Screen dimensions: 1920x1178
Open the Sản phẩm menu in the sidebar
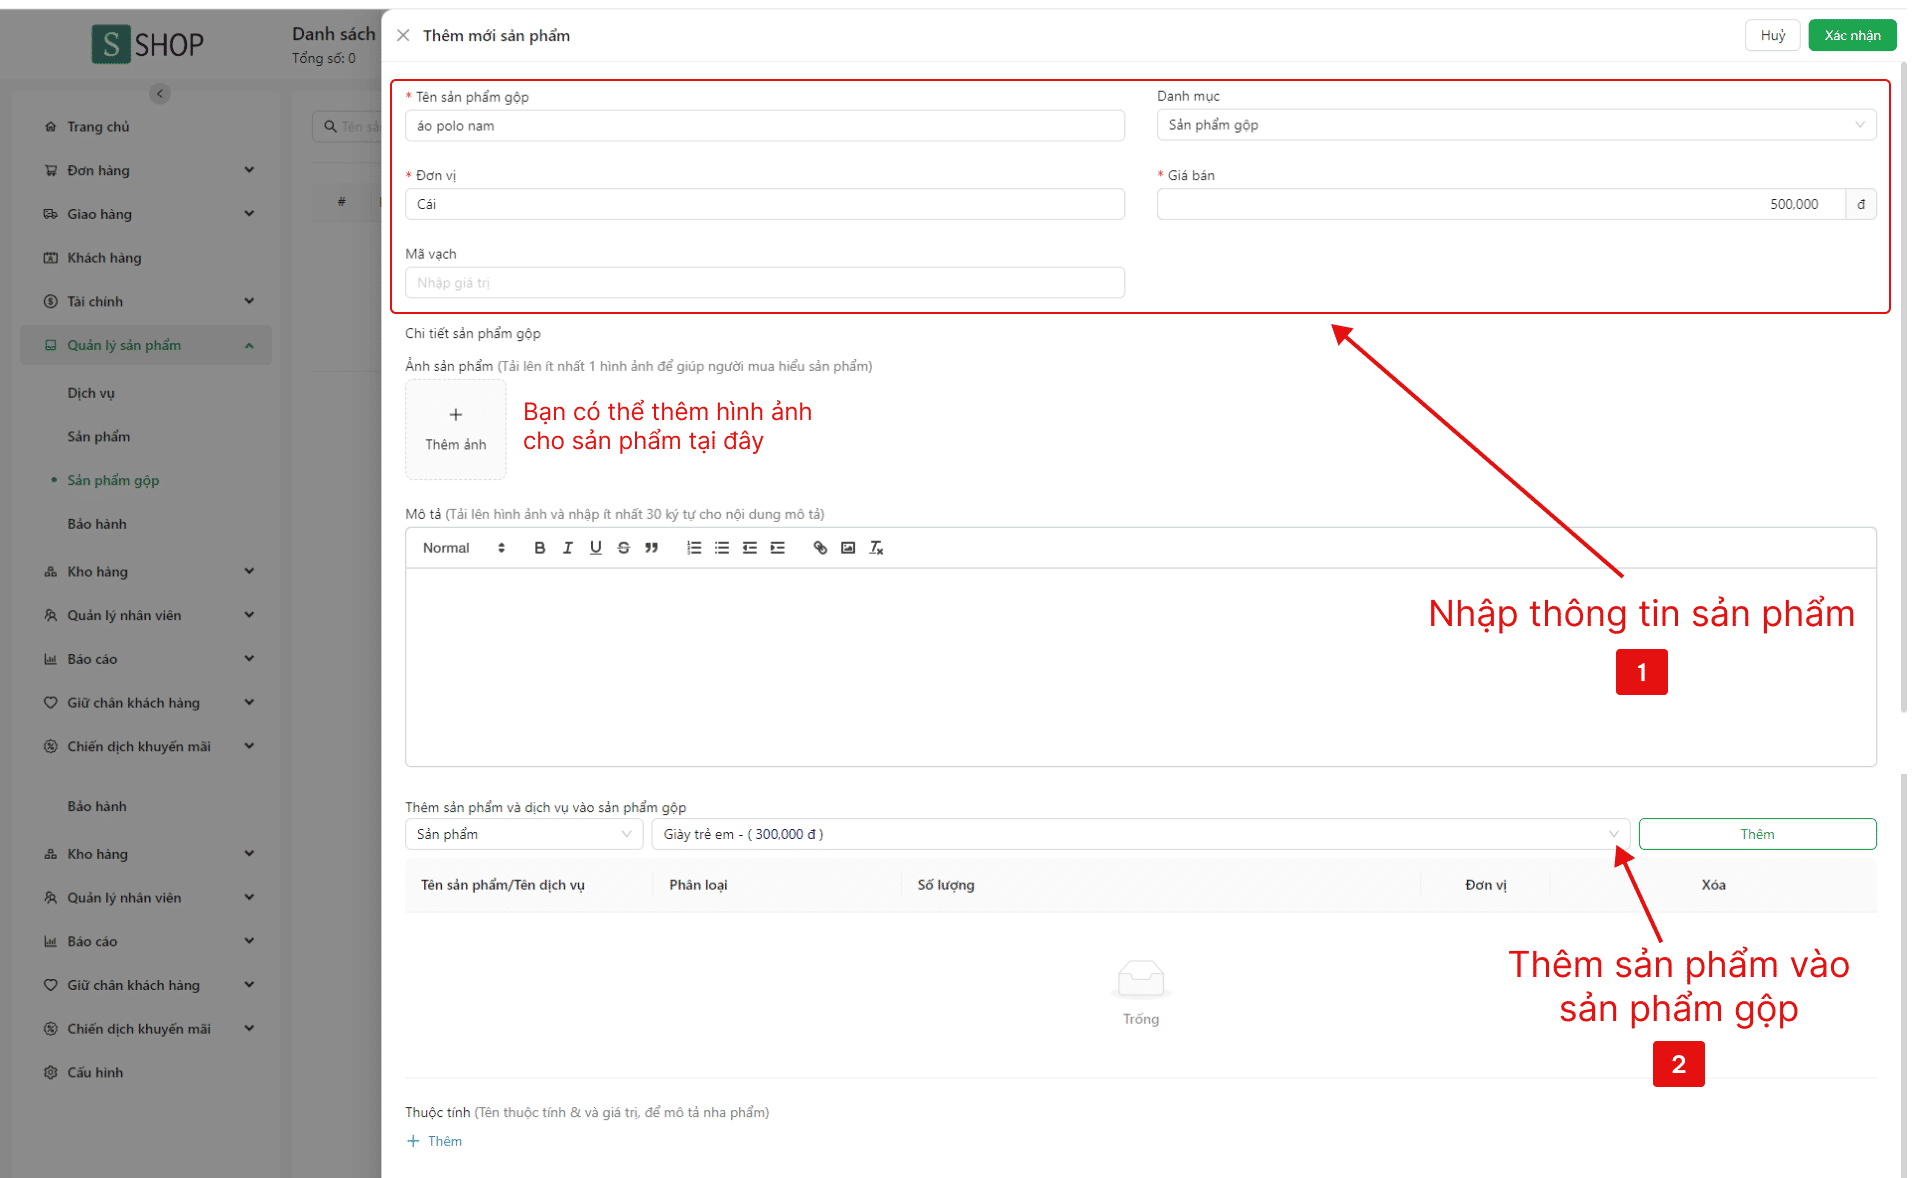[x=99, y=437]
